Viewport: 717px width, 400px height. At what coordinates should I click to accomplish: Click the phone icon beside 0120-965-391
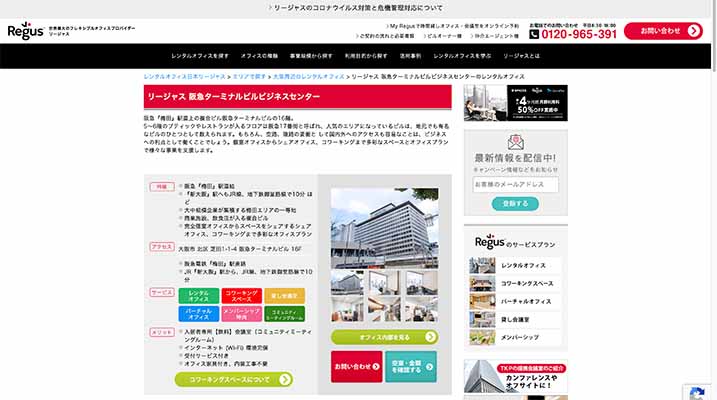point(534,34)
